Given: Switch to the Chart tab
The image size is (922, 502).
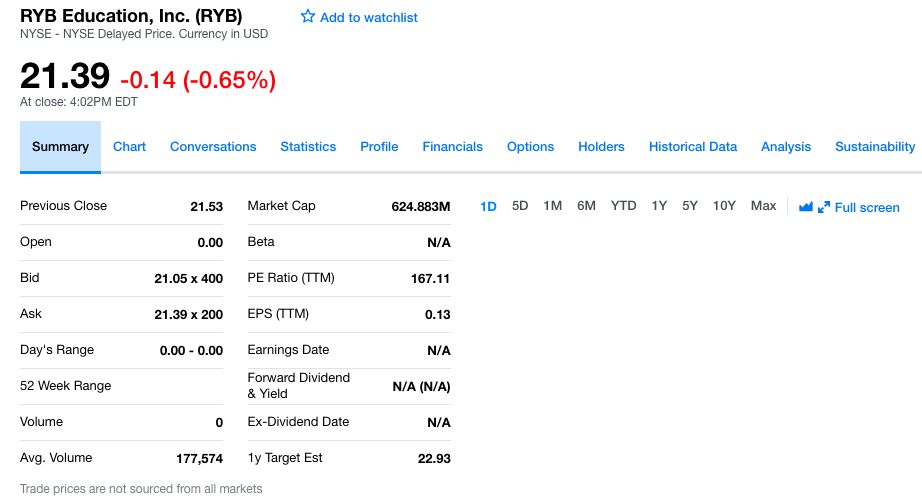Looking at the screenshot, I should [129, 147].
